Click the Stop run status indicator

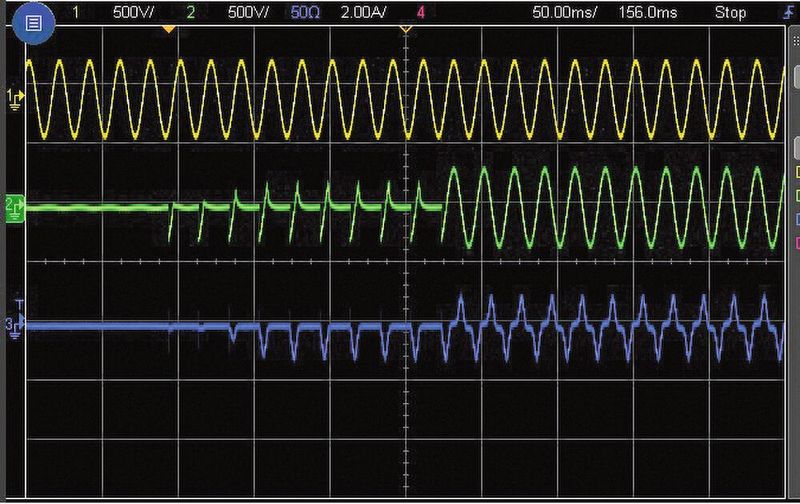[x=730, y=13]
